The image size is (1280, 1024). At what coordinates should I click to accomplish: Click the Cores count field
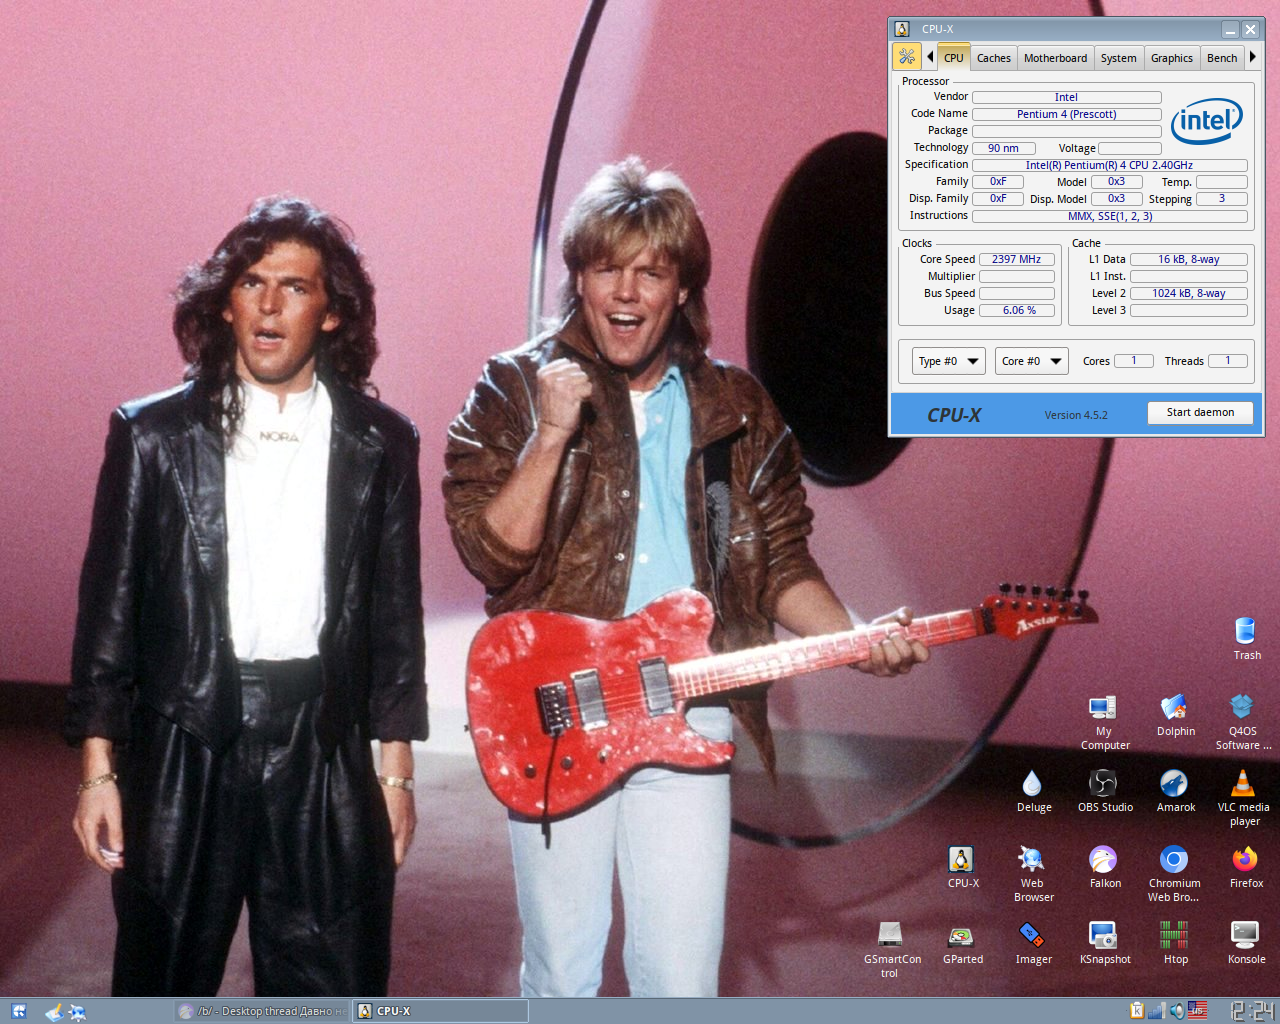tap(1134, 361)
